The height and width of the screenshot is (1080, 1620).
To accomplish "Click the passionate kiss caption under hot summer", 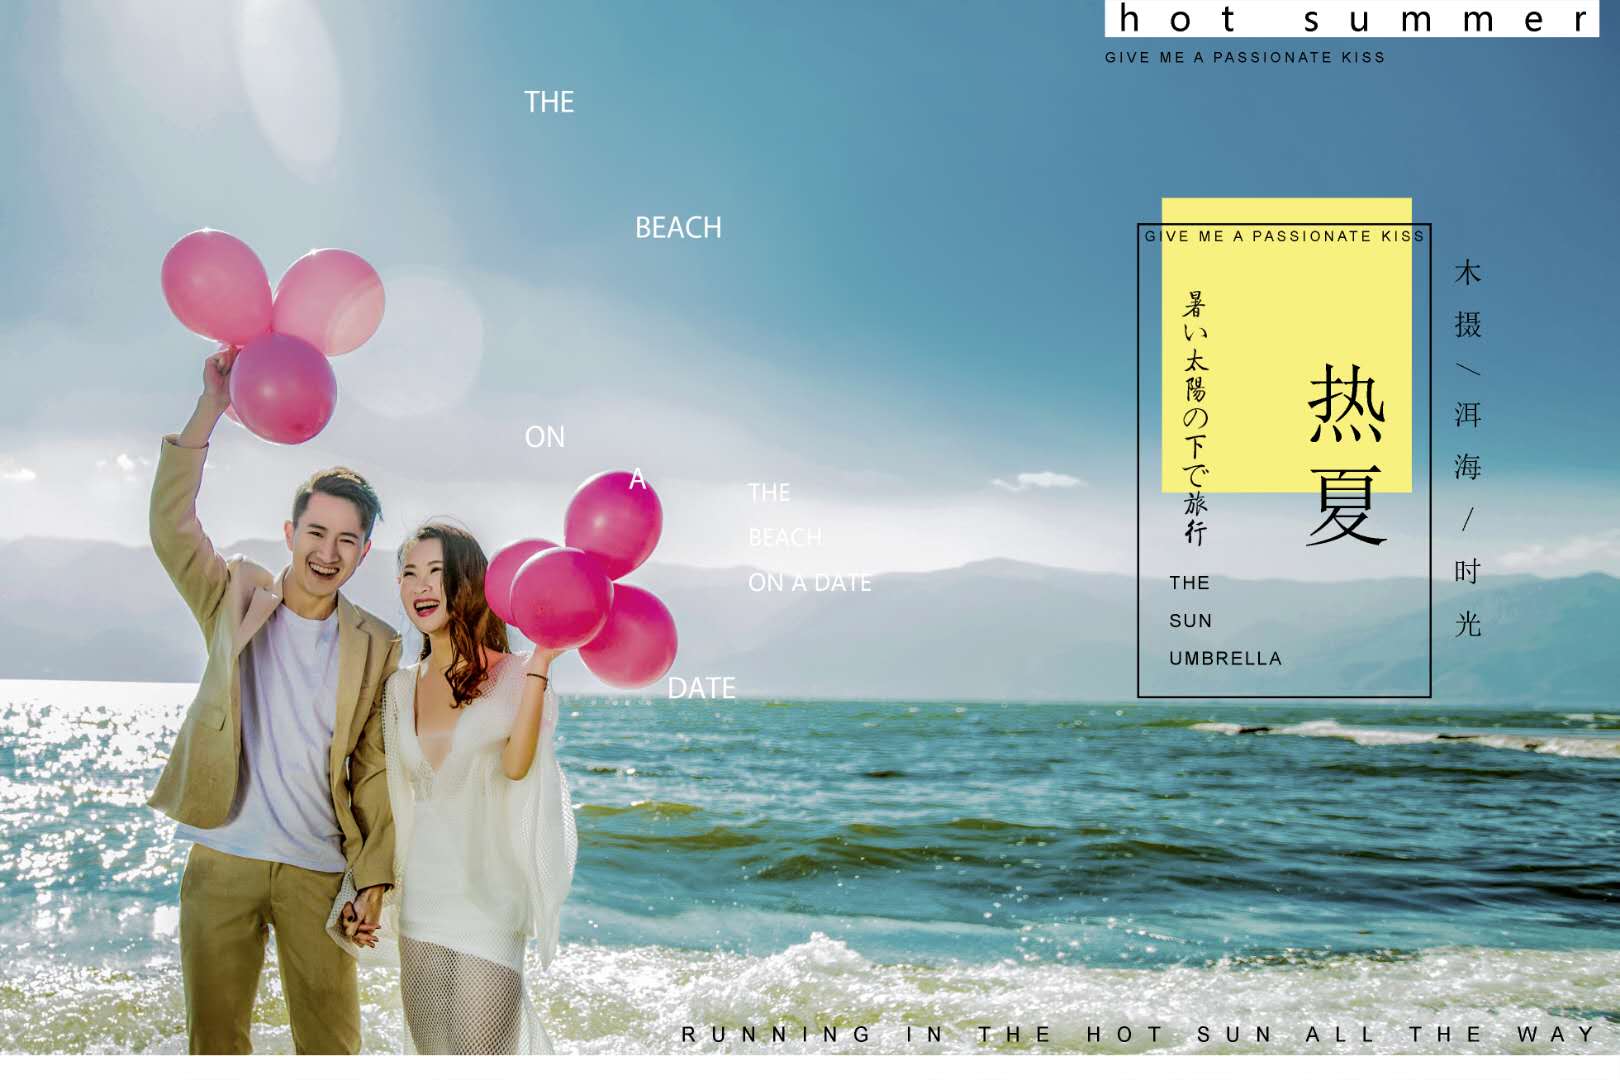I will tap(1244, 58).
